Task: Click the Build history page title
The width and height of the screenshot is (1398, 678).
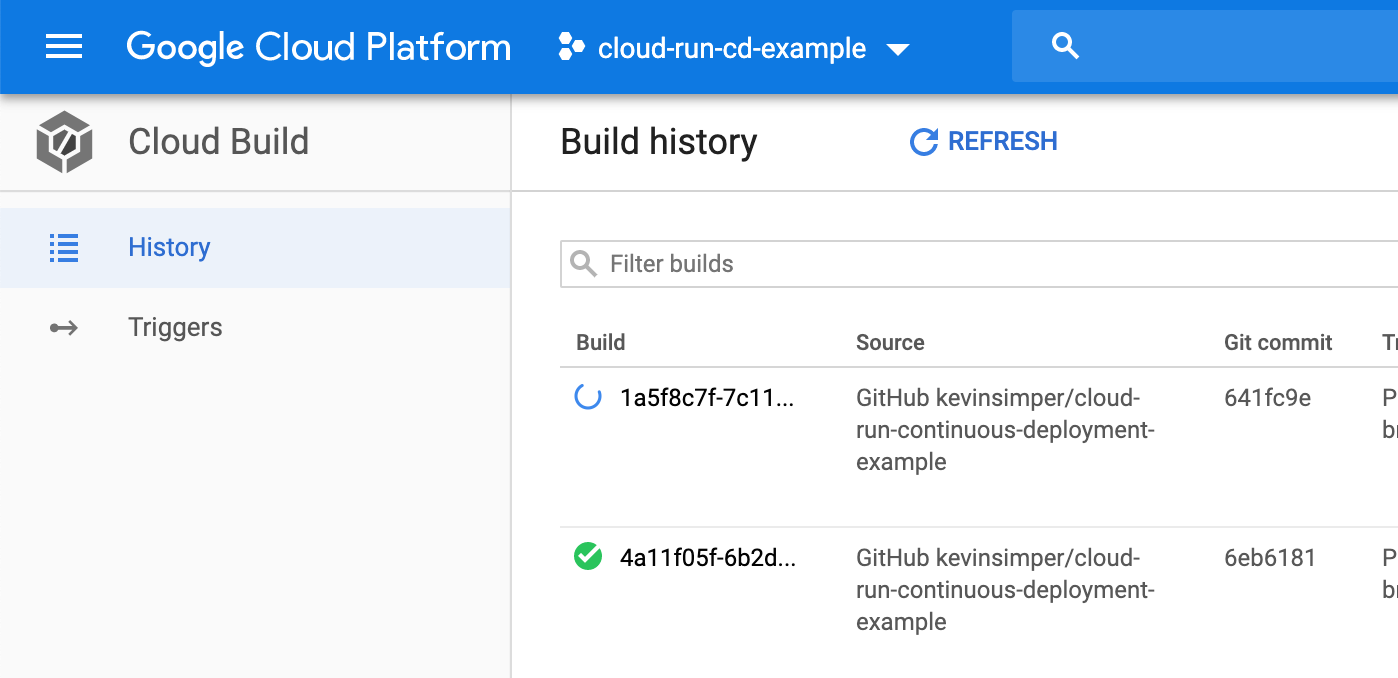Action: click(659, 142)
